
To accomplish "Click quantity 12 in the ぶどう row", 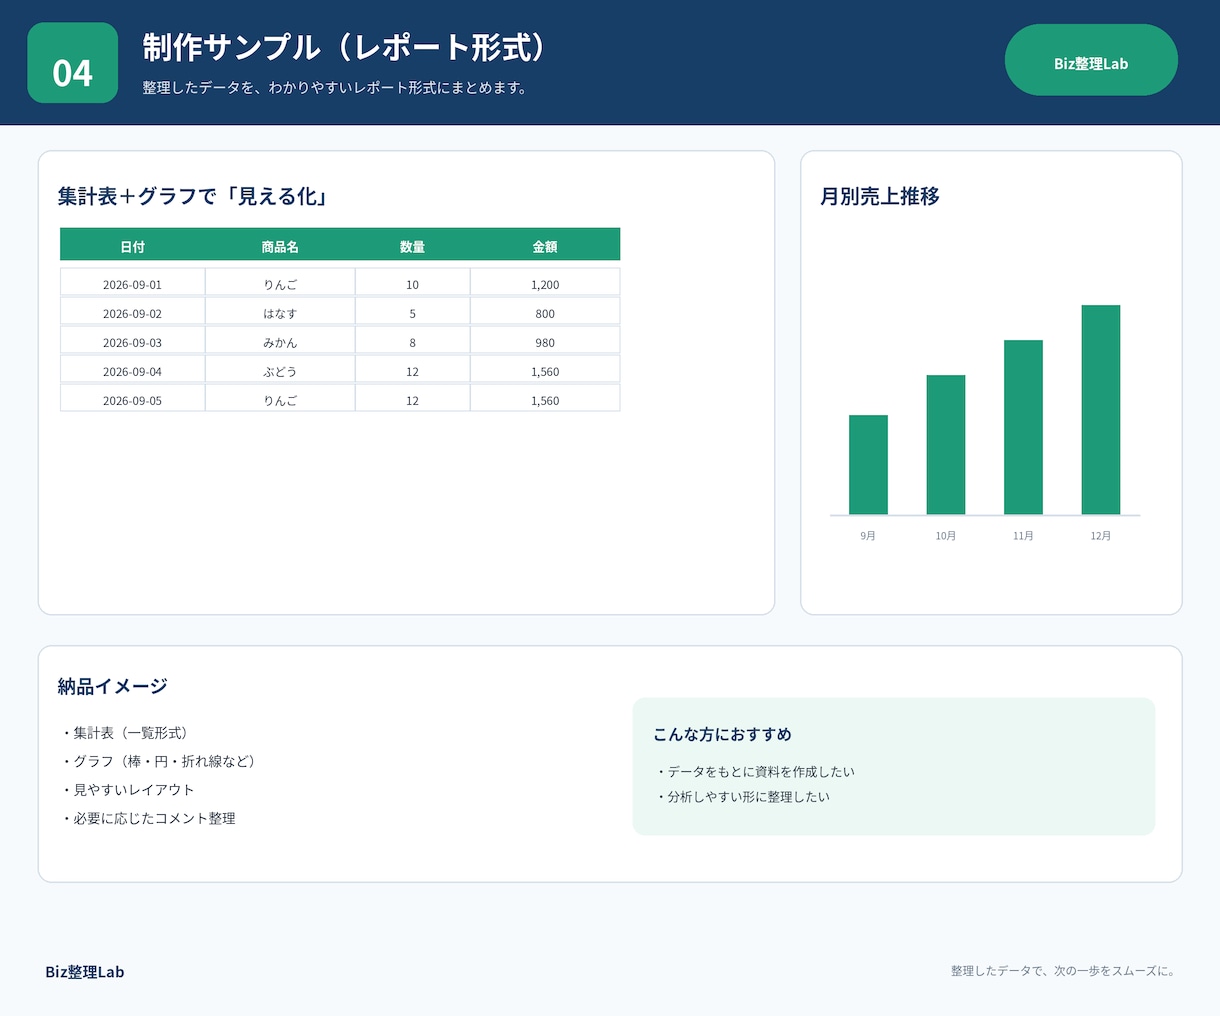I will (412, 371).
